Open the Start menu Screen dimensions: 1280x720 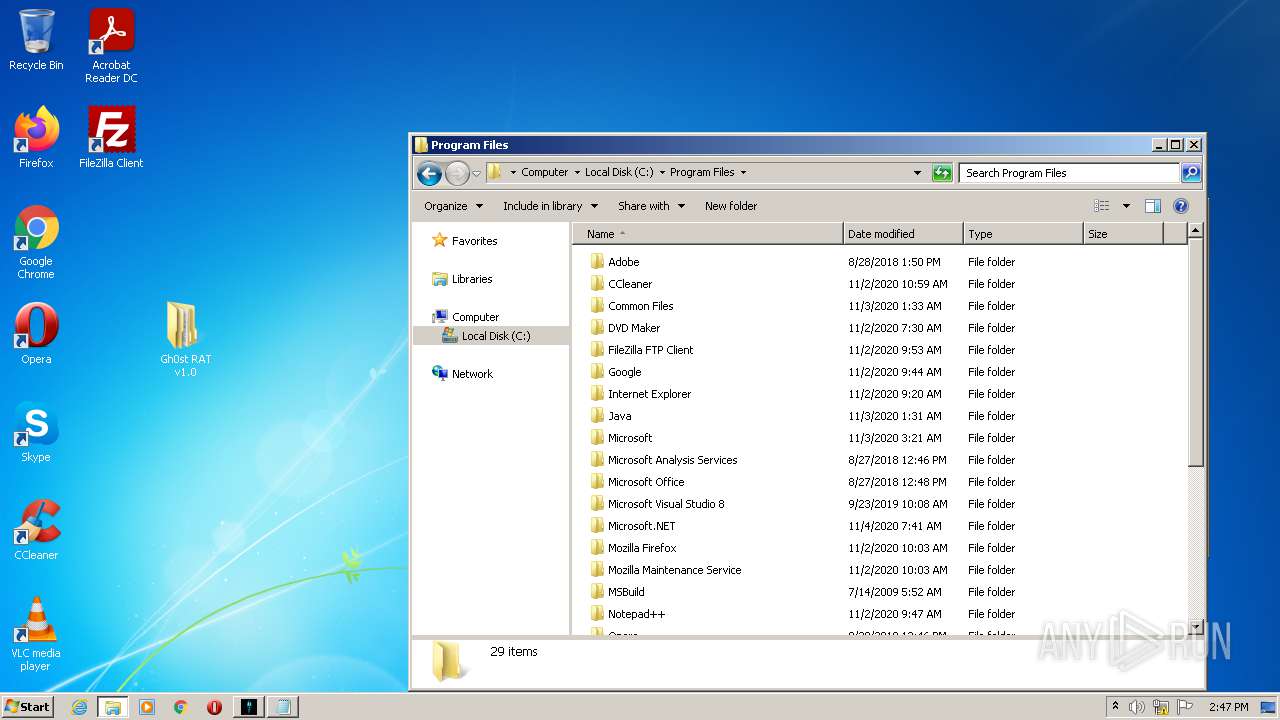click(x=28, y=707)
